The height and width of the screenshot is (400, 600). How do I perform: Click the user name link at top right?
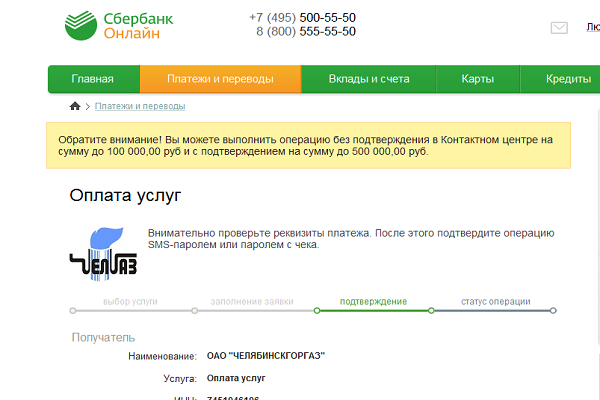pyautogui.click(x=592, y=28)
